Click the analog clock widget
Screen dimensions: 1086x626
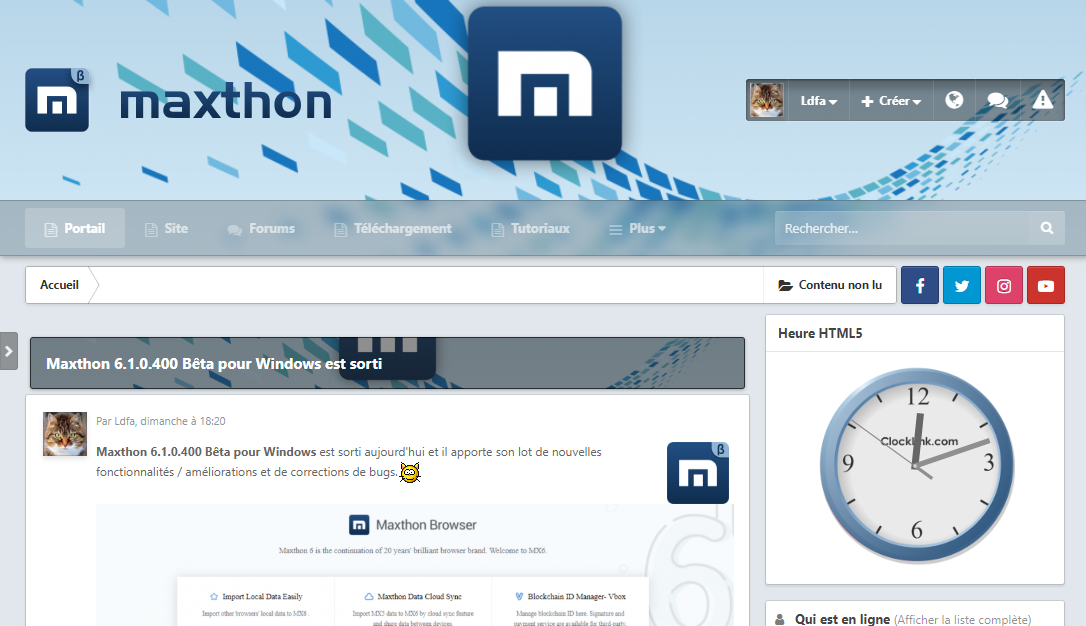pos(917,465)
